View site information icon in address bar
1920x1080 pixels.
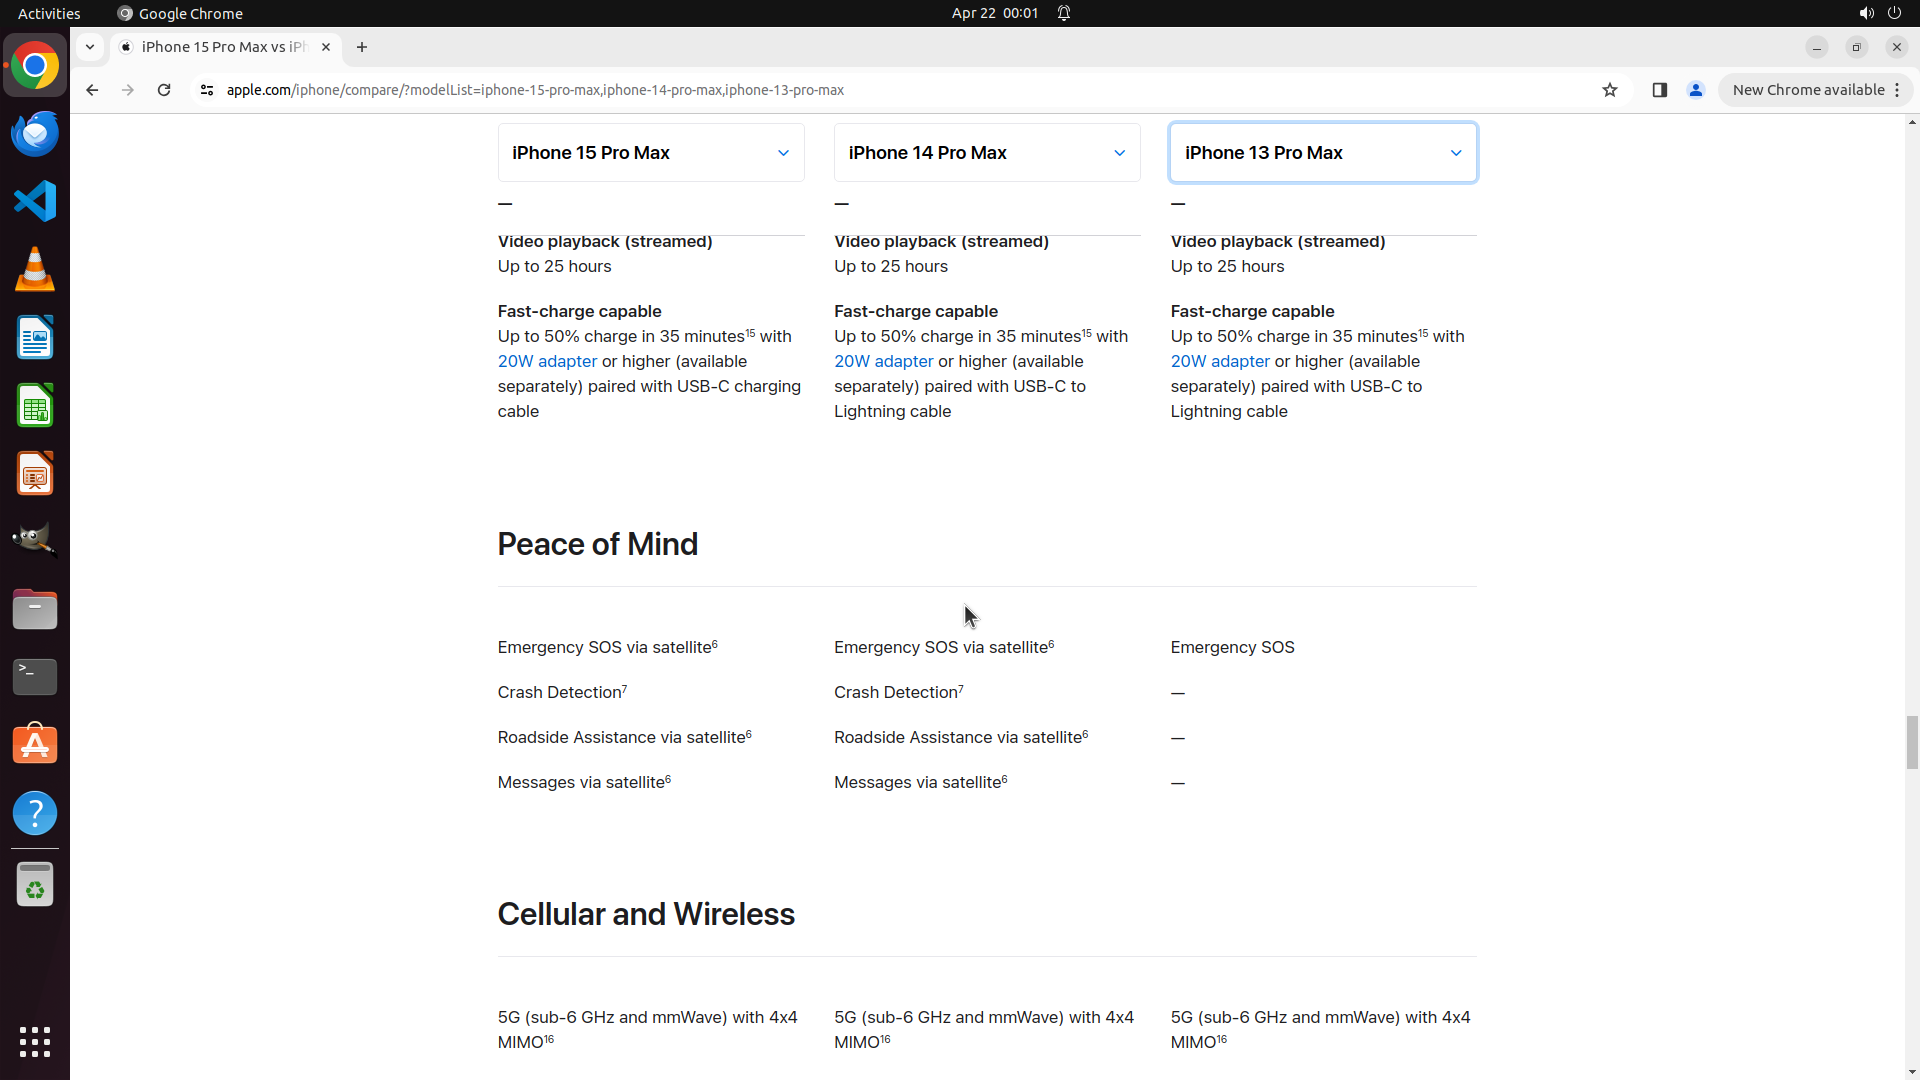tap(207, 90)
